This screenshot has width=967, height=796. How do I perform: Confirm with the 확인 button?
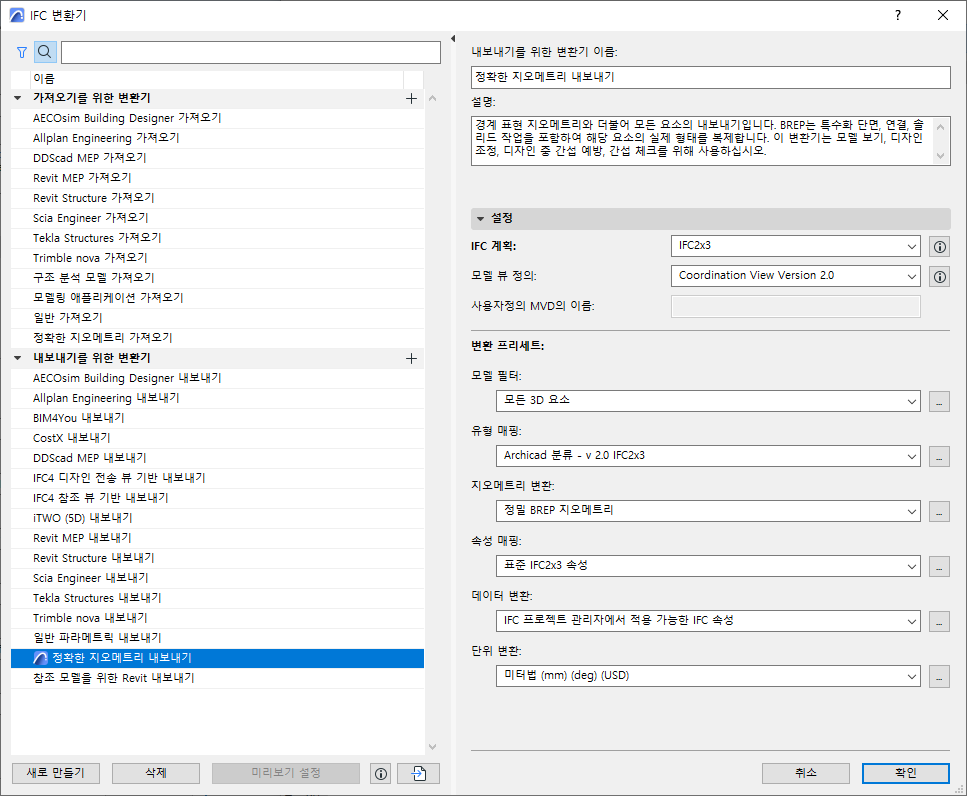[x=904, y=772]
